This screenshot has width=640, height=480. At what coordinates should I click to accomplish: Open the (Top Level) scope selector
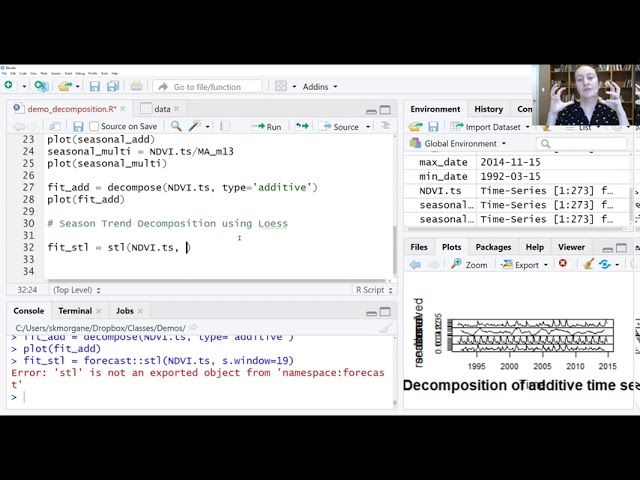(77, 290)
